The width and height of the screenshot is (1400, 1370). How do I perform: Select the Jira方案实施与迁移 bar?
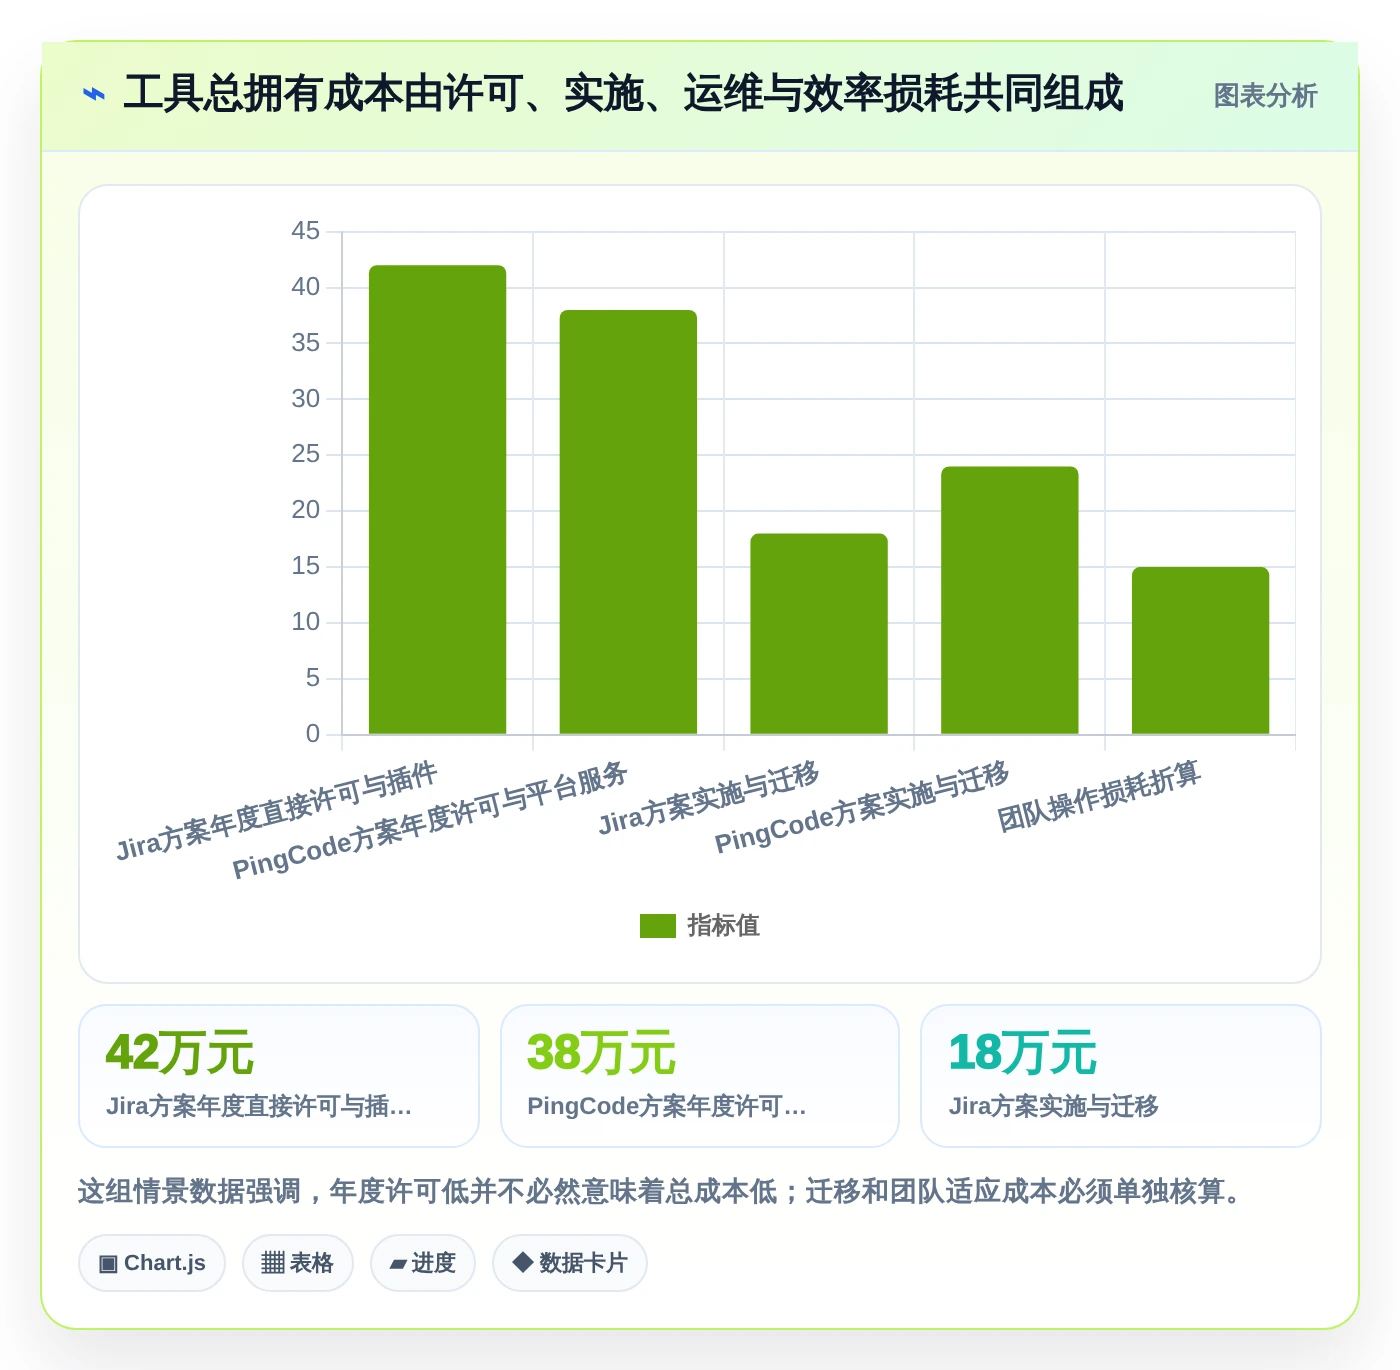click(x=819, y=634)
